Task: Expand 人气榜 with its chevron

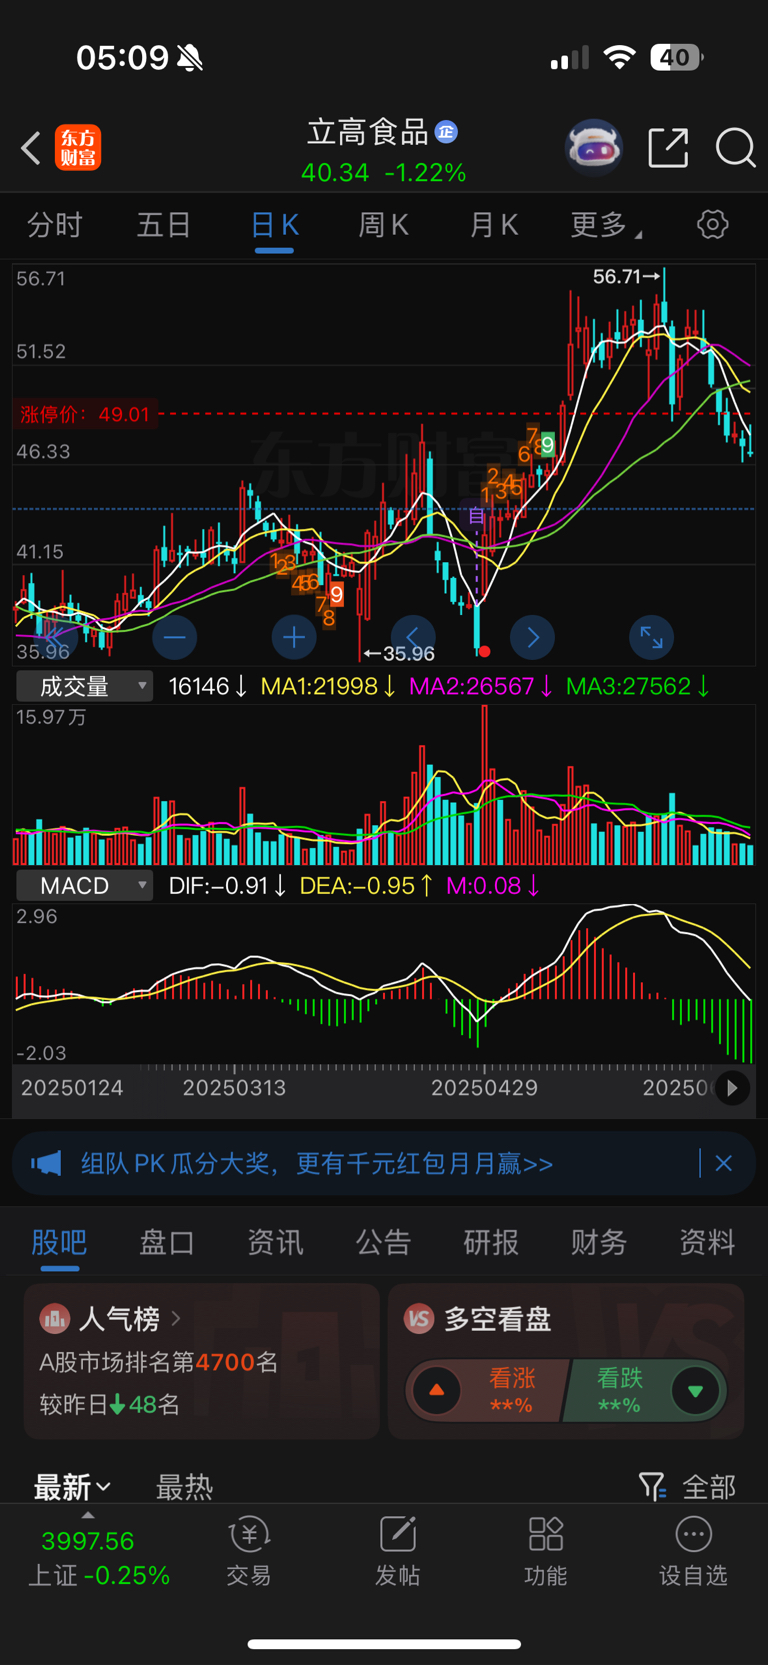Action: [176, 1319]
